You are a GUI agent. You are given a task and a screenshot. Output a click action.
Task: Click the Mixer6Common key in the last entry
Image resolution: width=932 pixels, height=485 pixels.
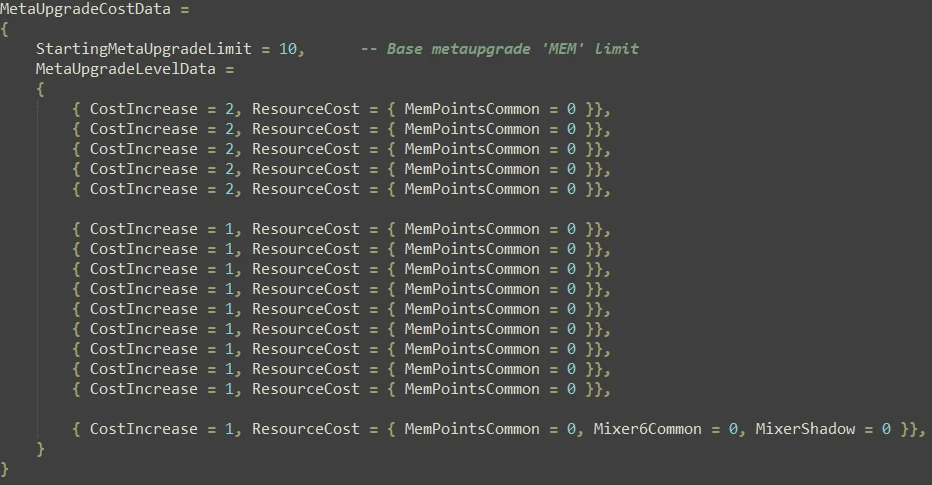(647, 429)
